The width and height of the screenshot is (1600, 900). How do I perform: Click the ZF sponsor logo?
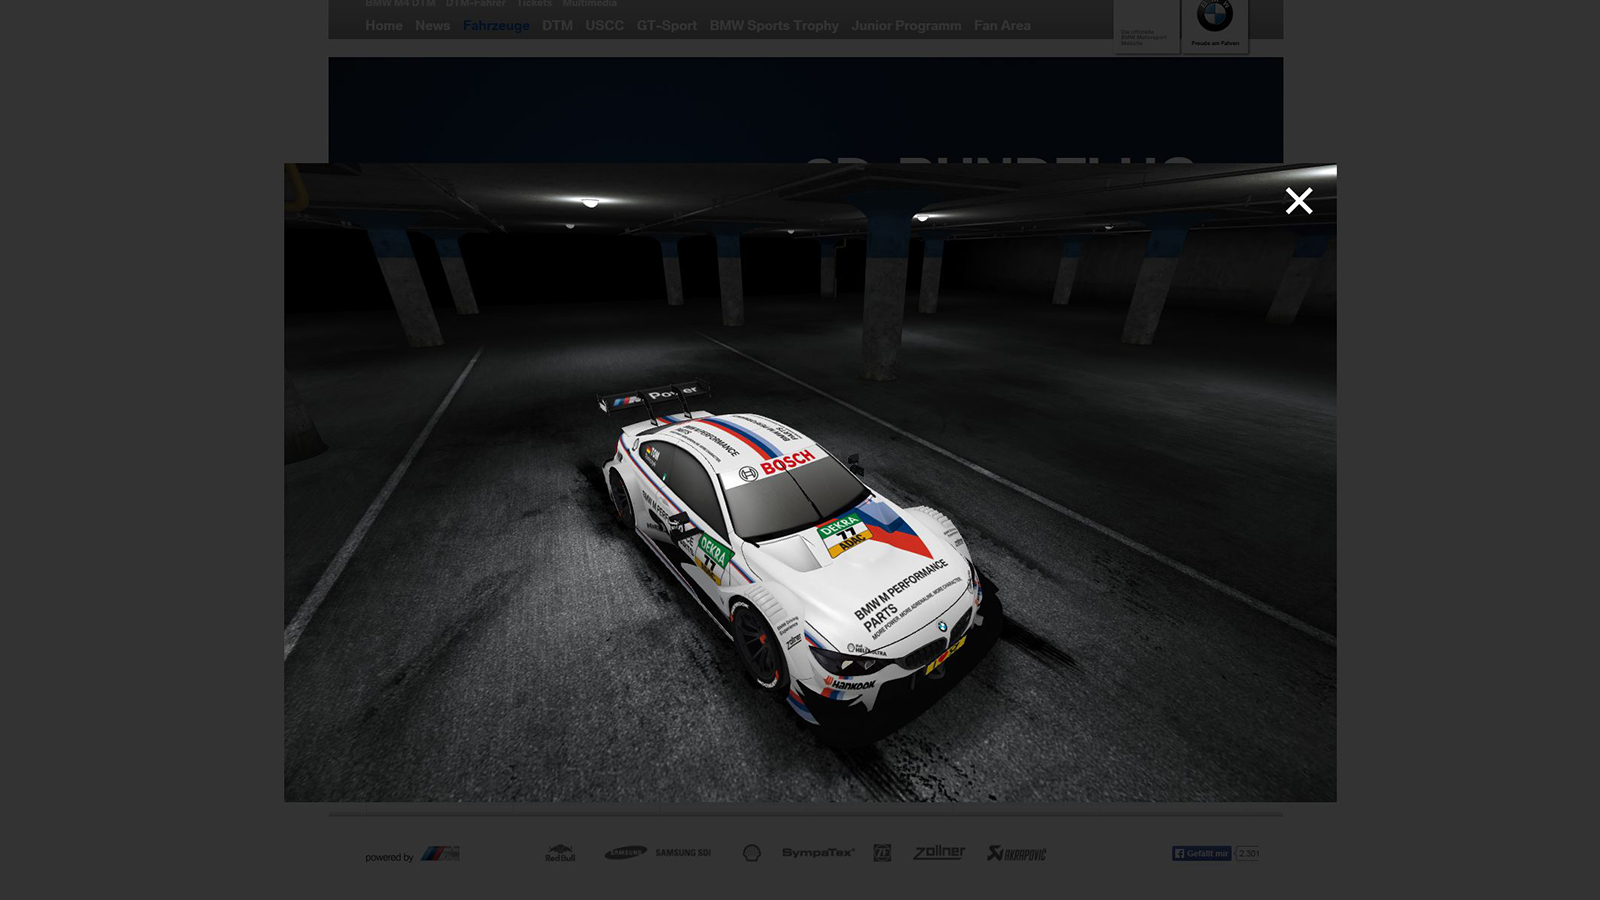(x=882, y=853)
